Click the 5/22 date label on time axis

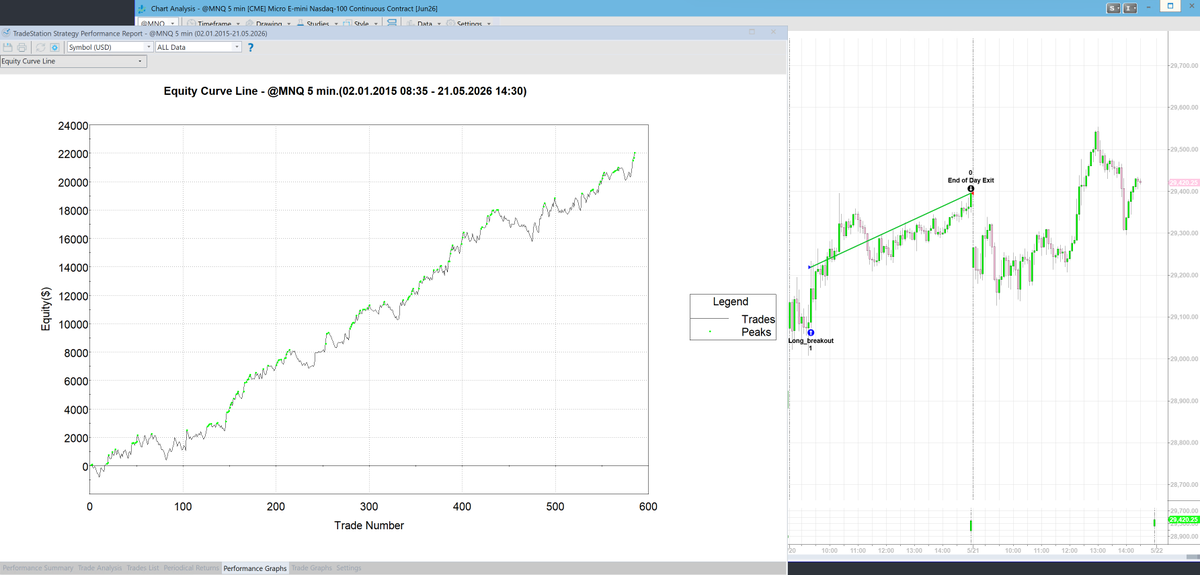(x=1156, y=550)
